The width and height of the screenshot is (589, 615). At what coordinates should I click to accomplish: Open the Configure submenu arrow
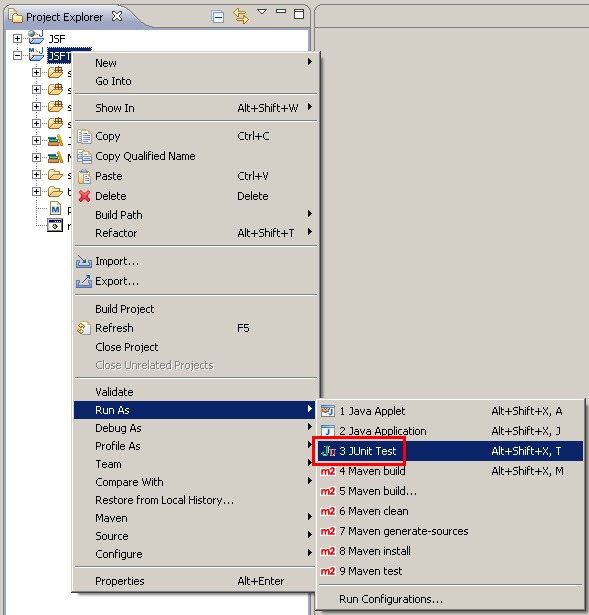click(x=310, y=553)
